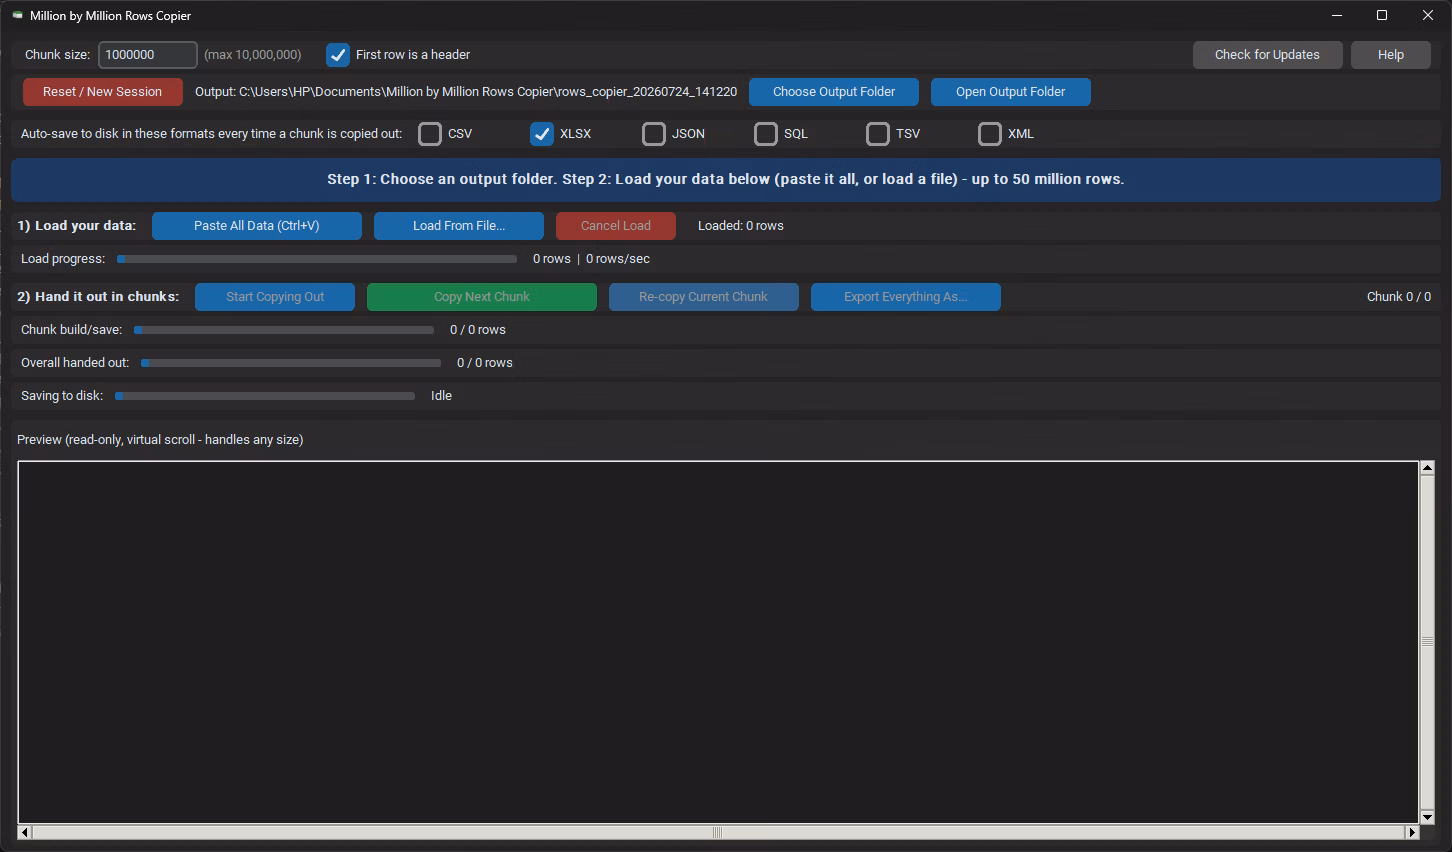Click the 'Chunk 0 / 0' counter
This screenshot has height=852, width=1452.
pos(1399,297)
